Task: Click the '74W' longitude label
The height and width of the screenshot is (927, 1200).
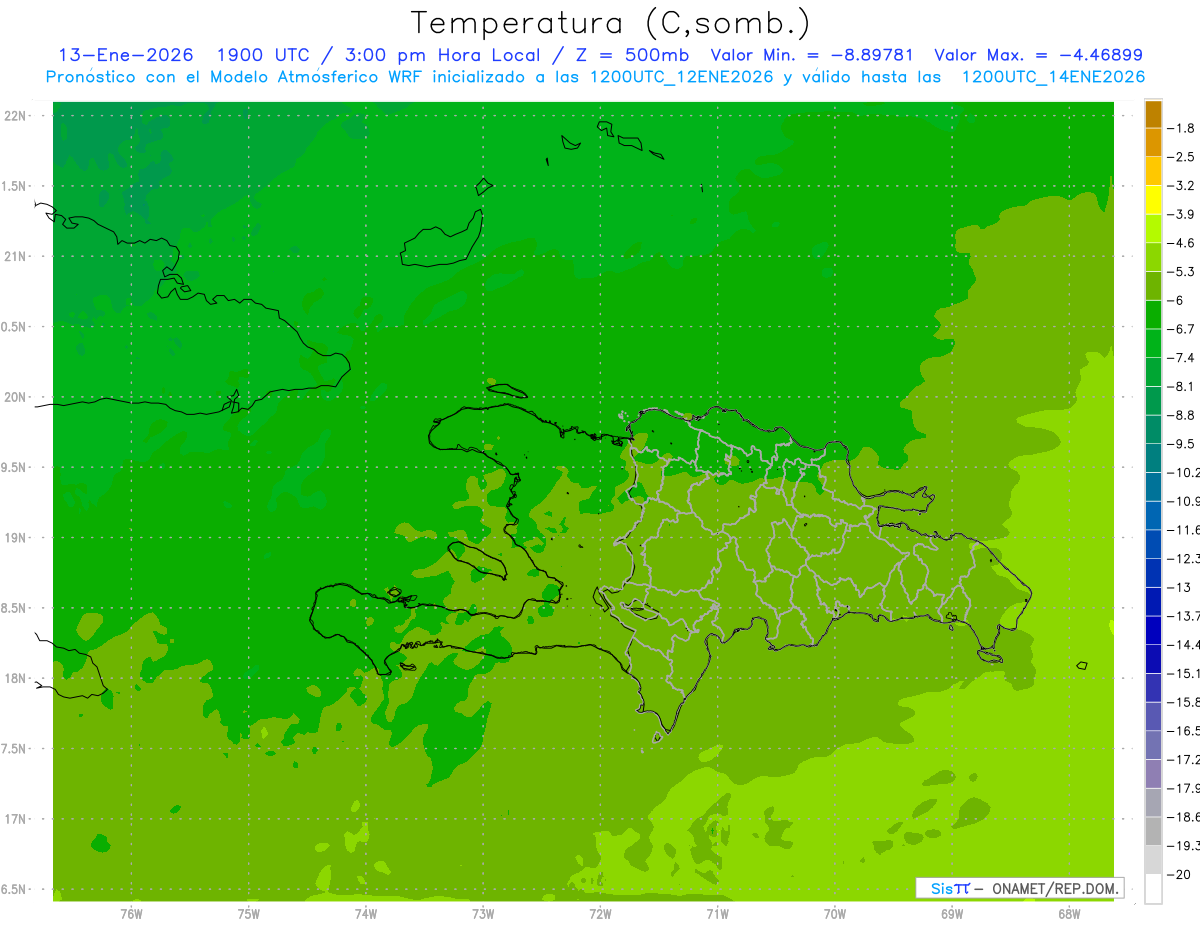Action: tap(366, 913)
